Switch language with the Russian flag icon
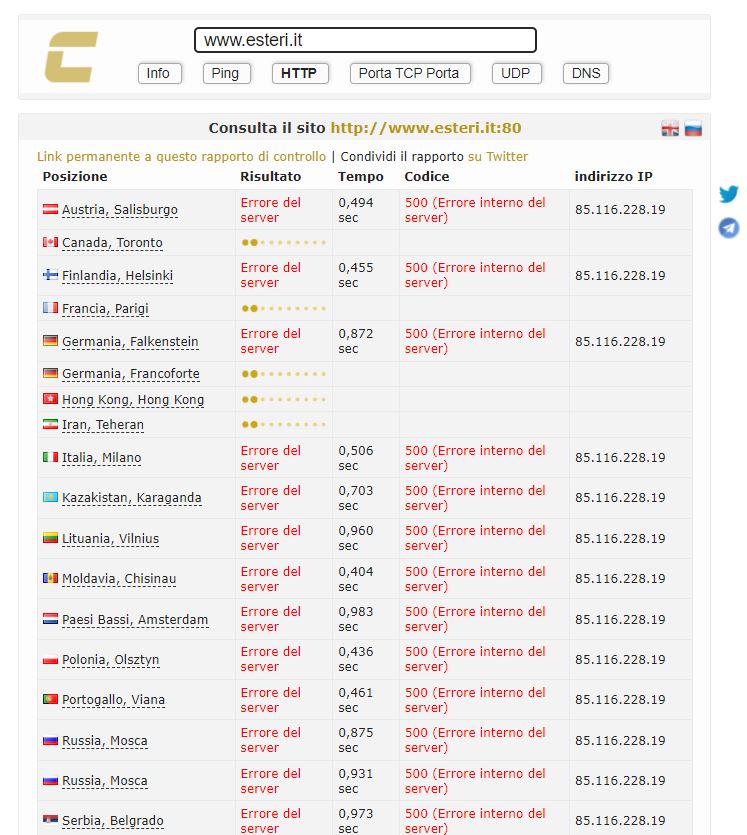 (x=693, y=128)
